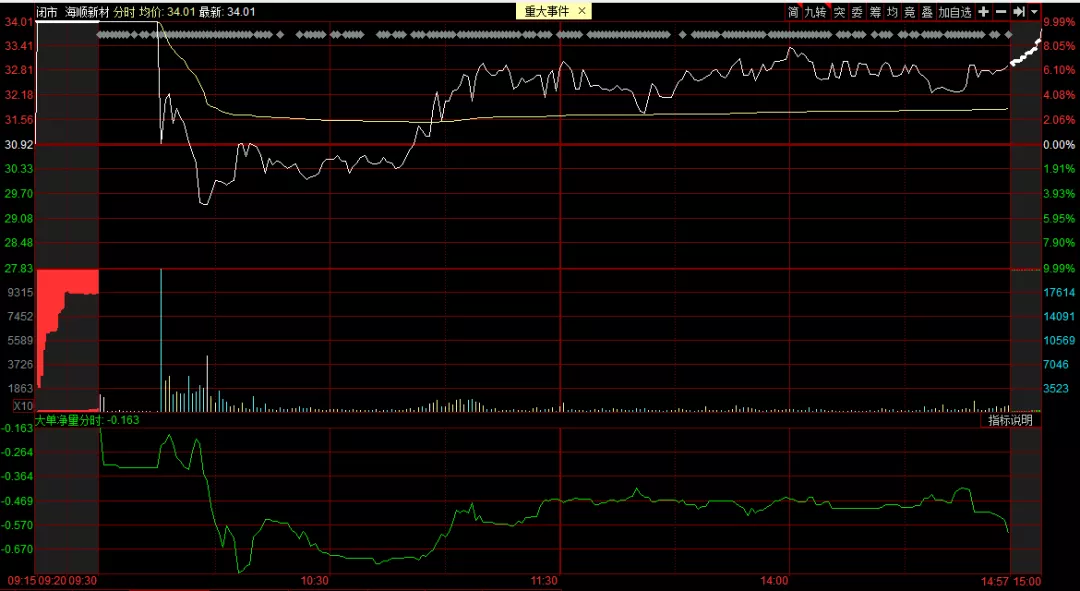Image resolution: width=1080 pixels, height=591 pixels.
Task: Toggle the 筹 chip distribution button
Action: [875, 12]
